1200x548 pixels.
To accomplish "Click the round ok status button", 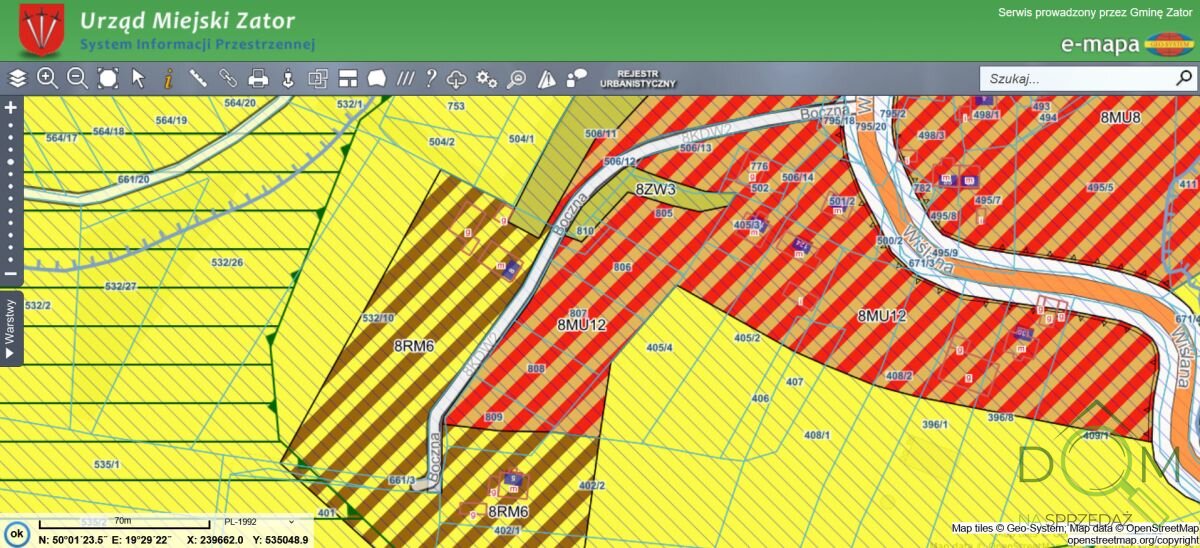I will 17,533.
